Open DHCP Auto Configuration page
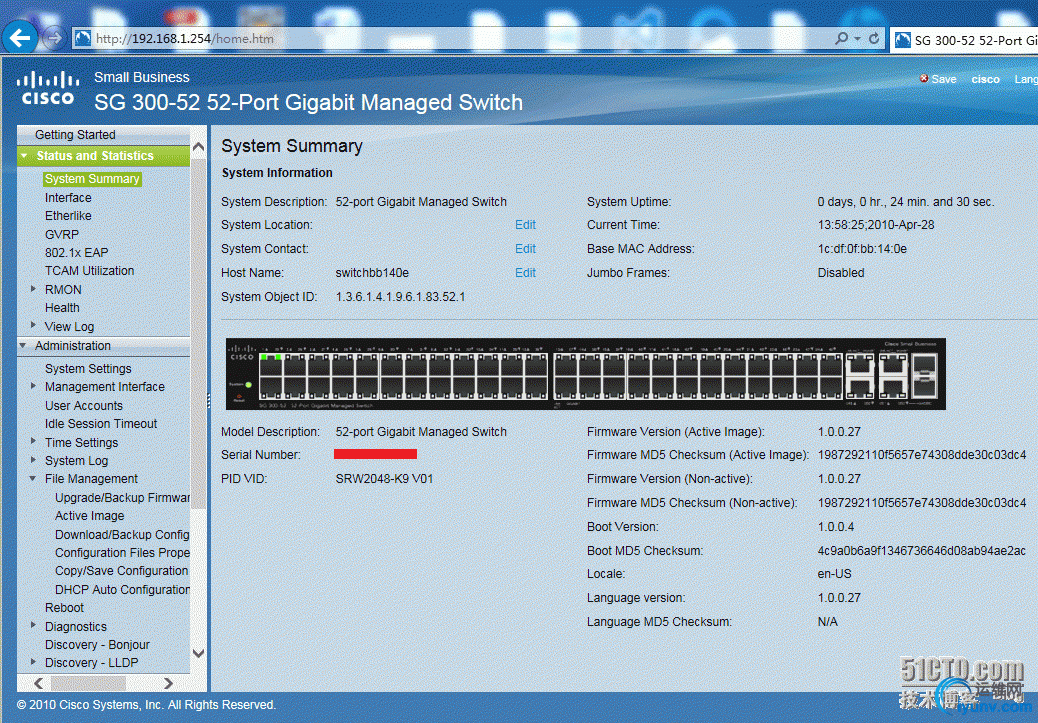This screenshot has height=723, width=1038. 122,589
